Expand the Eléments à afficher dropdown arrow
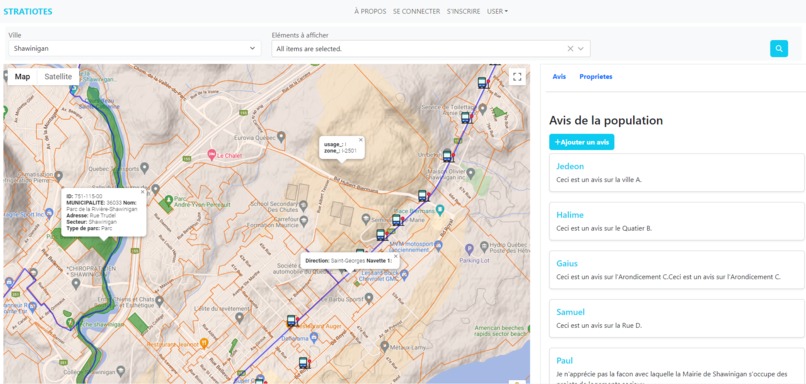The image size is (806, 384). tap(581, 48)
